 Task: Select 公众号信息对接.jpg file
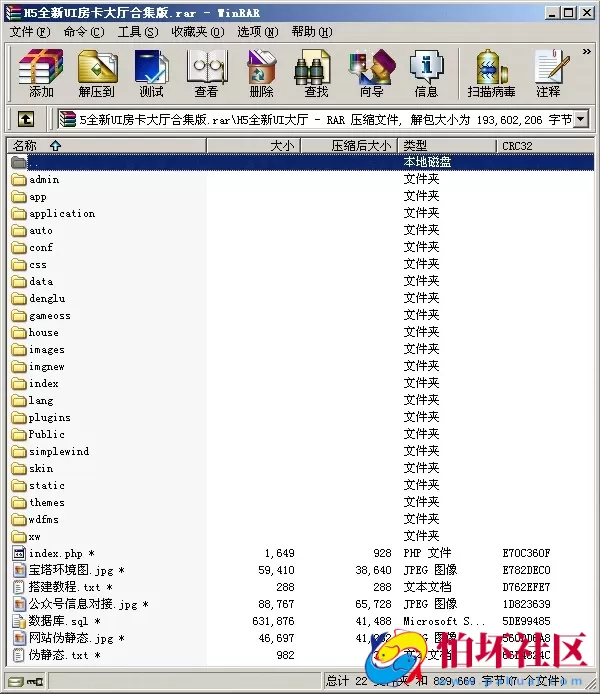(x=80, y=604)
